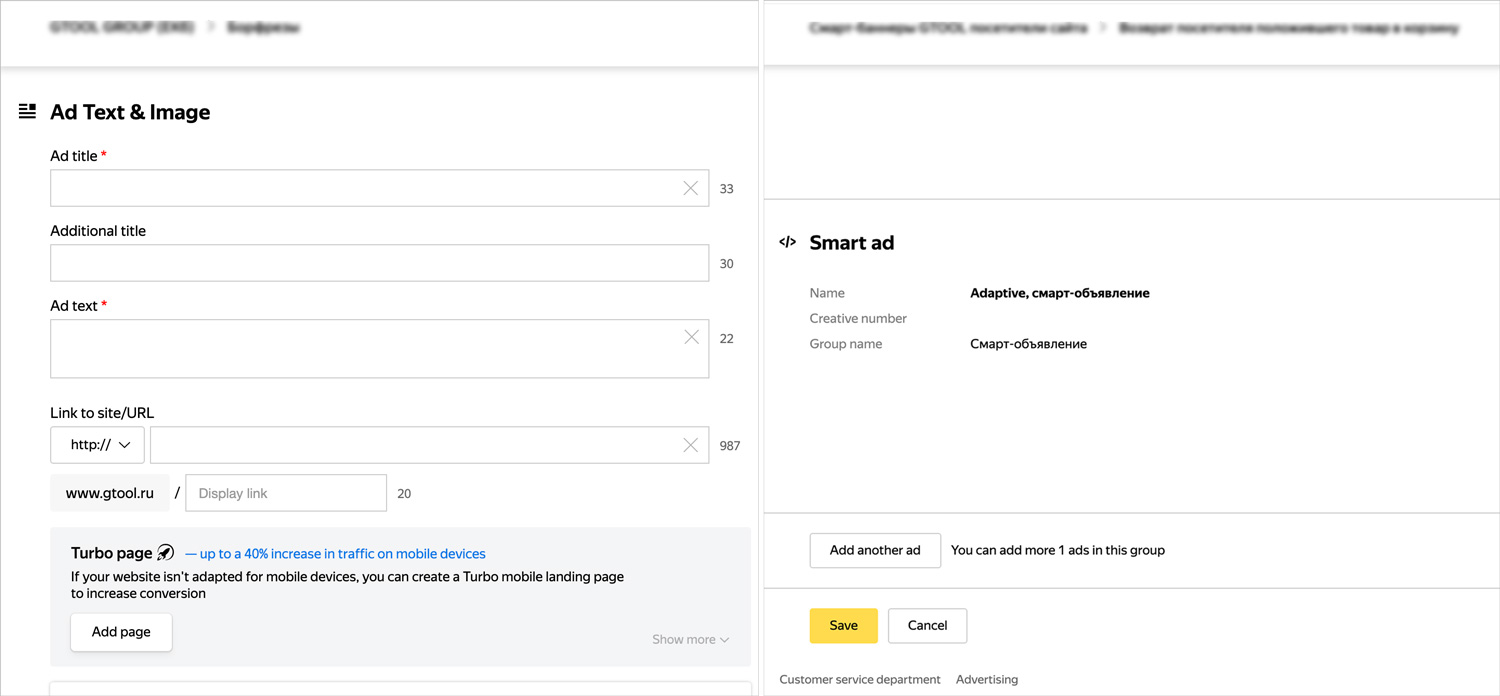Viewport: 1500px width, 696px height.
Task: Click the Add another ad button
Action: coord(875,550)
